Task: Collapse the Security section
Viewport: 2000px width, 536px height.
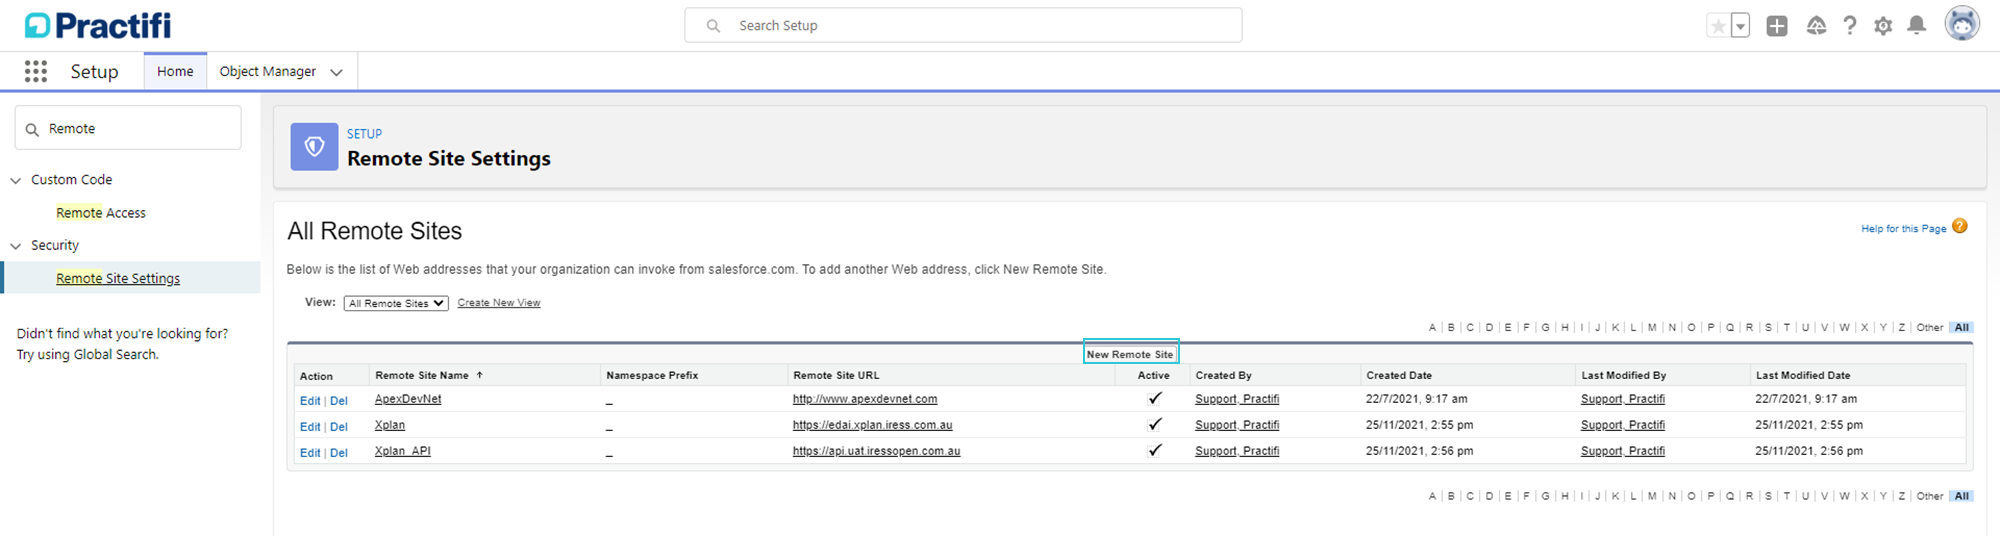Action: (15, 246)
